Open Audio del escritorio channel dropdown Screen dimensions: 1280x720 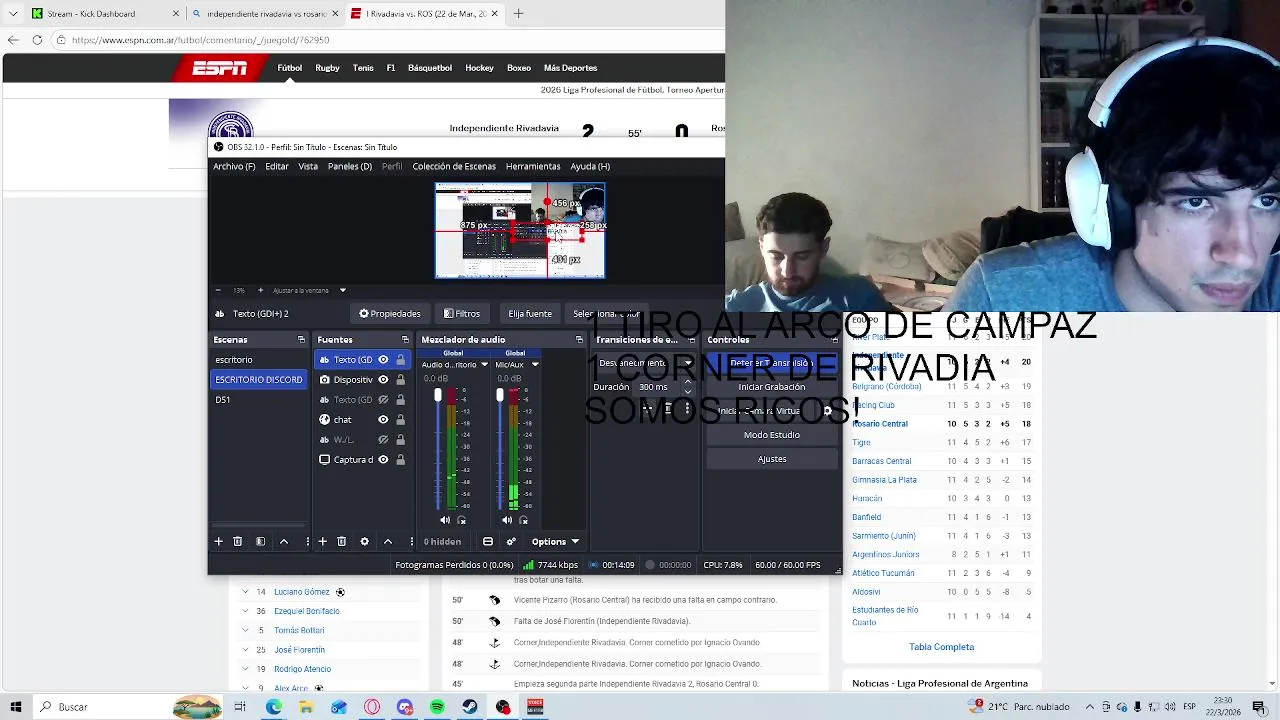point(484,365)
